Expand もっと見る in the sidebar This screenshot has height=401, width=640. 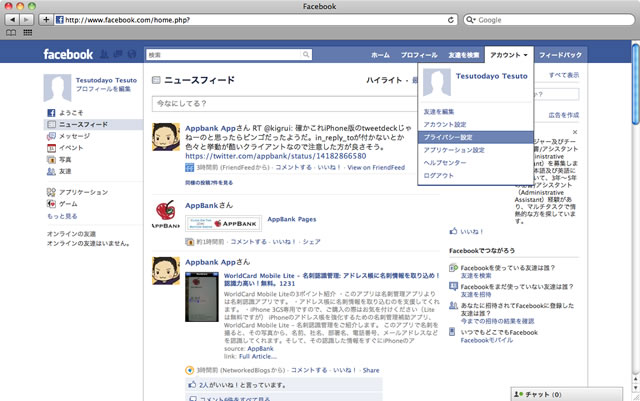coord(62,216)
